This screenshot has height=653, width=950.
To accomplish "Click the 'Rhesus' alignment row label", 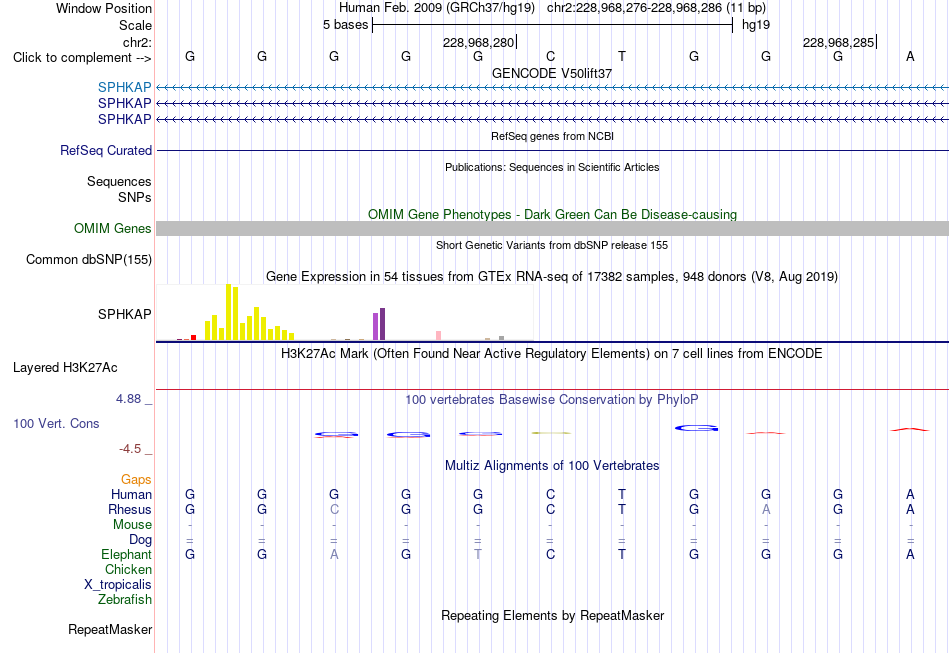I will tap(130, 509).
